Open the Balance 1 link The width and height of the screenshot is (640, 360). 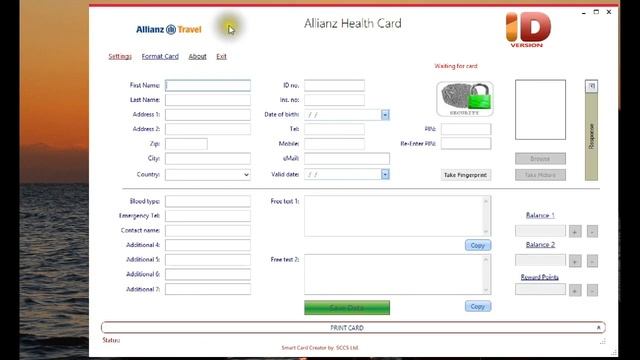coord(540,215)
